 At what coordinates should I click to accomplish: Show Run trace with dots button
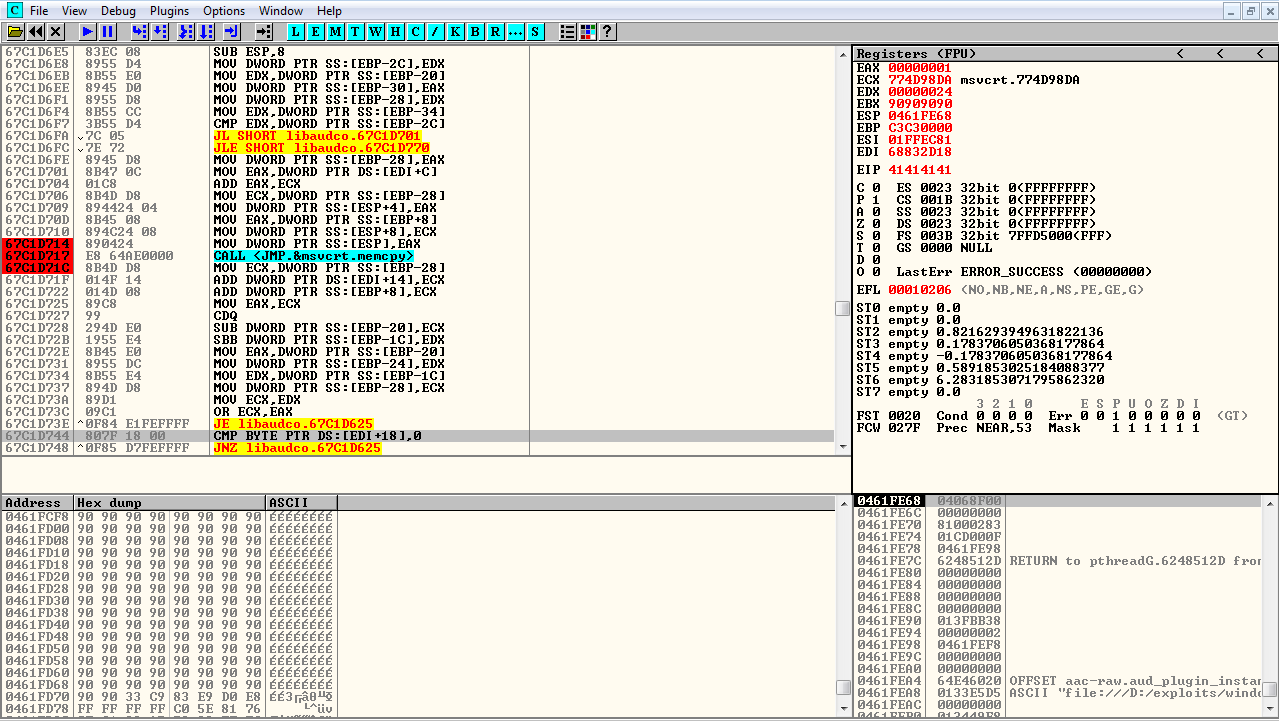tap(515, 32)
